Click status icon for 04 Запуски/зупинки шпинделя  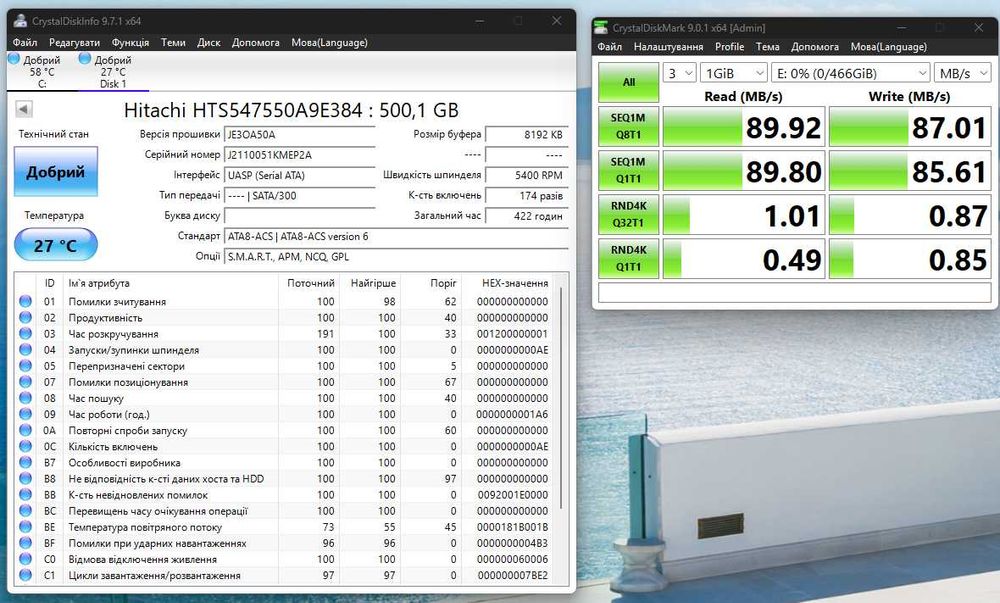pos(26,349)
